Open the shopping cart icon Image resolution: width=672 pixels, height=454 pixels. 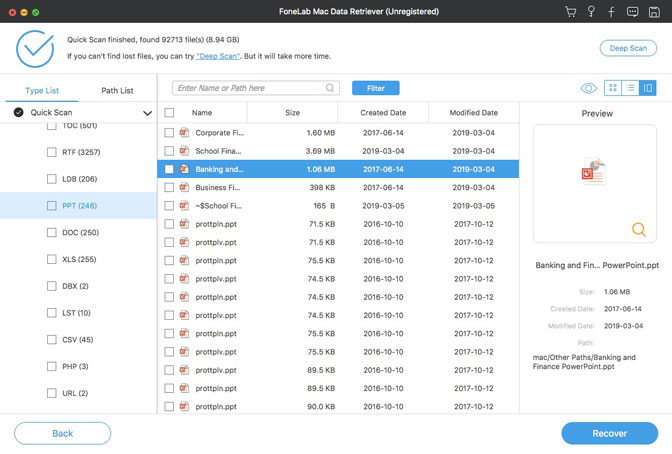click(x=570, y=12)
